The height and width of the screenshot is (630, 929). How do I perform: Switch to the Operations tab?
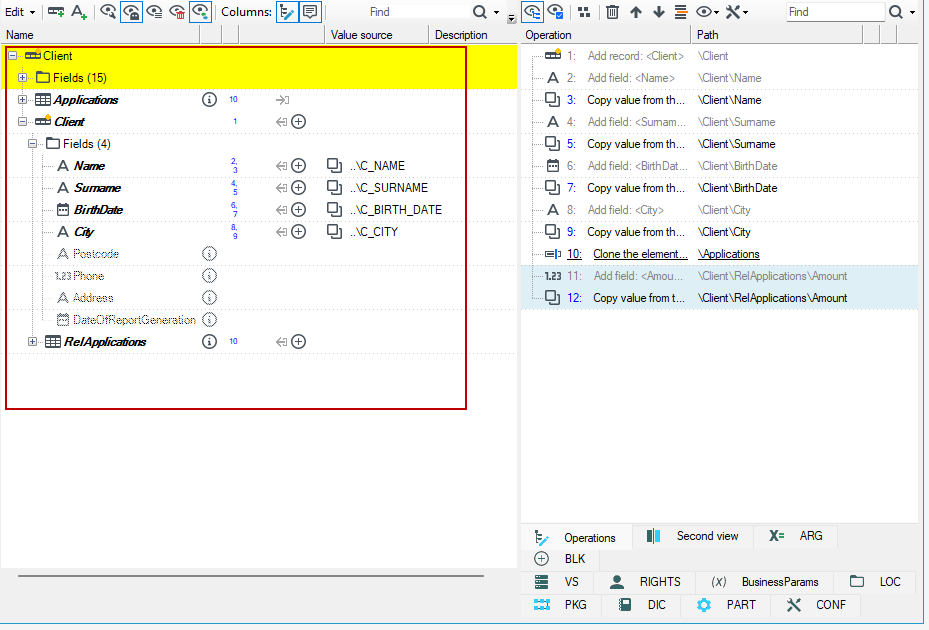(x=575, y=538)
